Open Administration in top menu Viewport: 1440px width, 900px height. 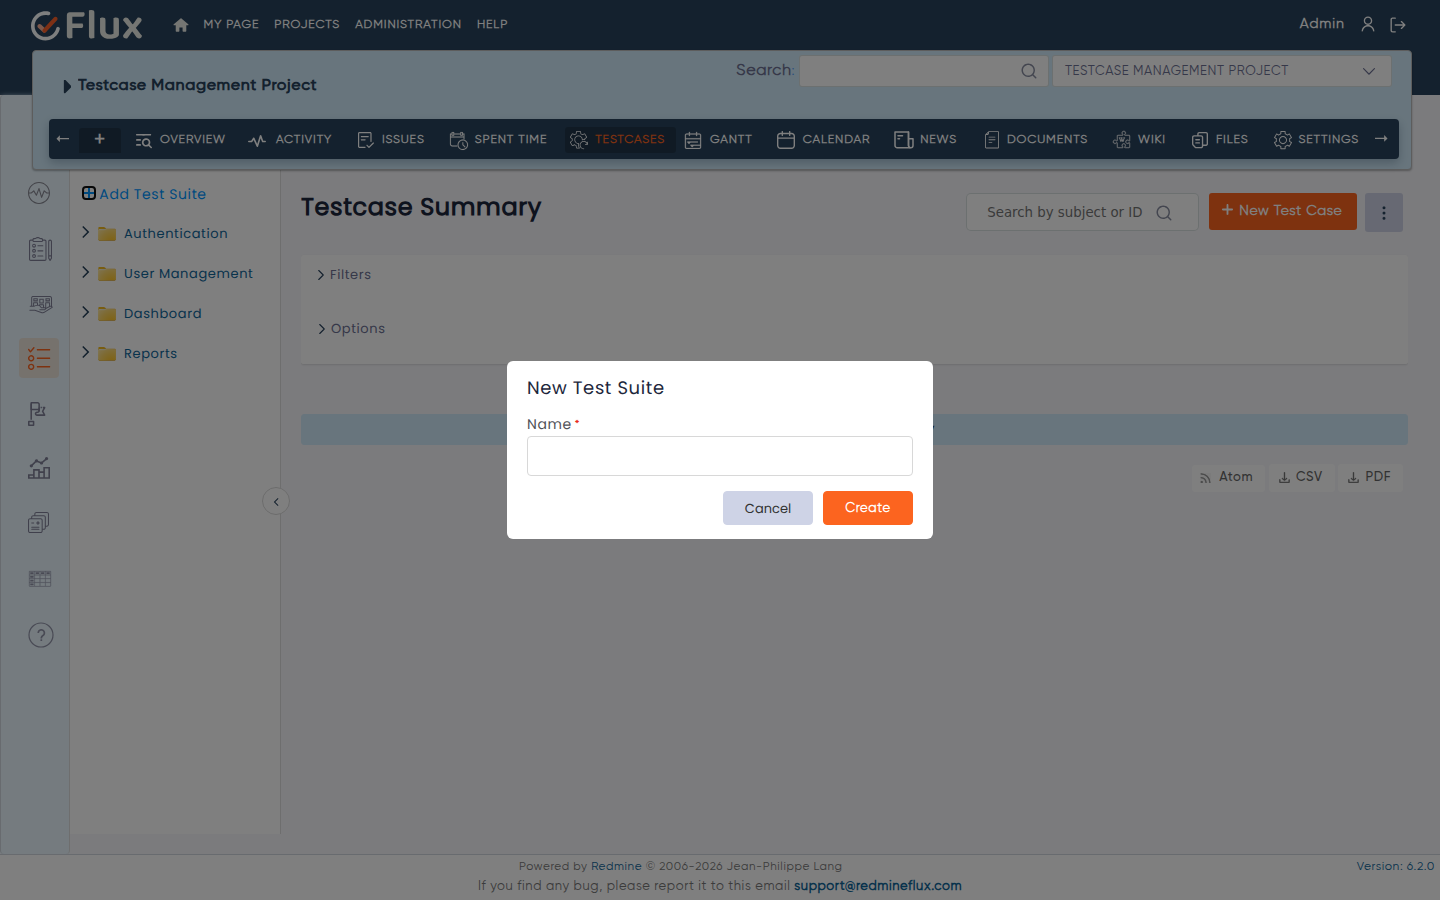408,24
